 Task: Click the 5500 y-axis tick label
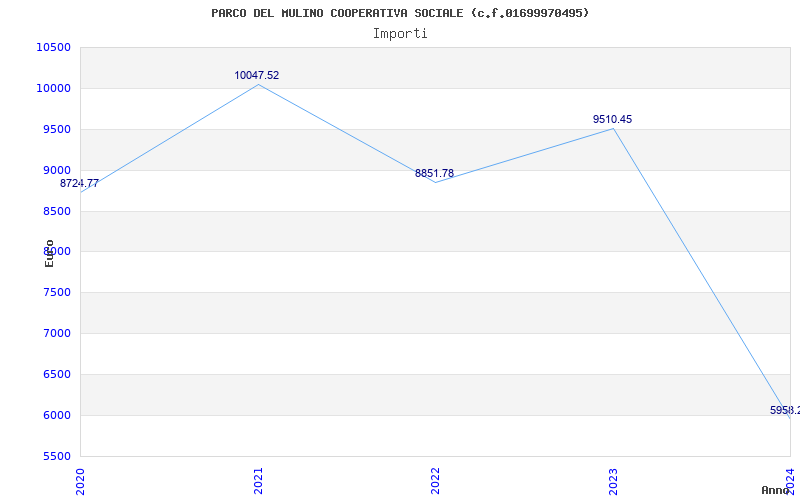click(57, 456)
